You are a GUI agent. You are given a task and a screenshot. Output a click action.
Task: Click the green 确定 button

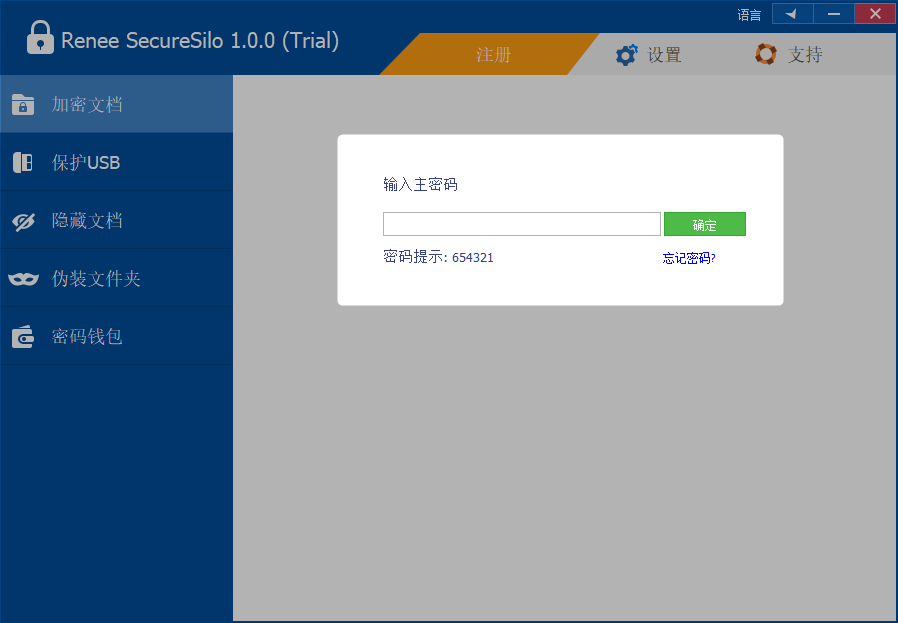point(704,224)
